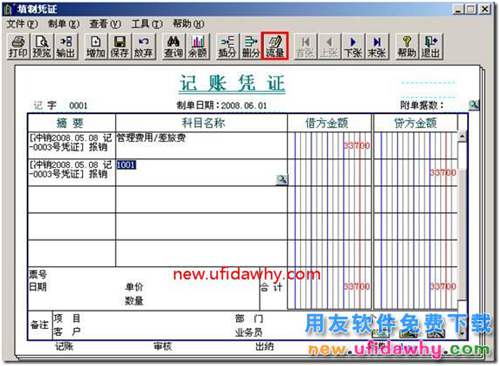Screen dimensions: 500x366
Task: Go to next voucher with 下张
Action: click(353, 46)
